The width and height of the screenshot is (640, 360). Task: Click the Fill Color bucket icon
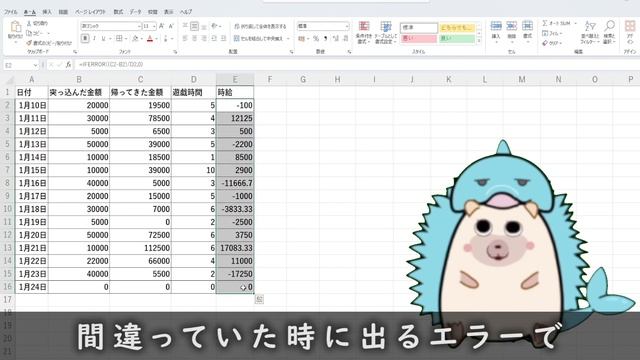[136, 38]
